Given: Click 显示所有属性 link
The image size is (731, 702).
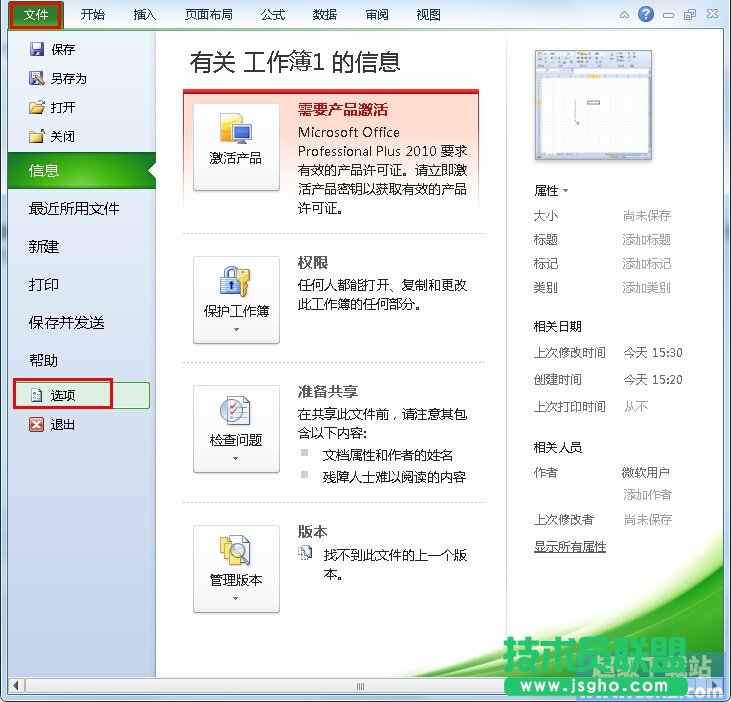Looking at the screenshot, I should point(570,546).
